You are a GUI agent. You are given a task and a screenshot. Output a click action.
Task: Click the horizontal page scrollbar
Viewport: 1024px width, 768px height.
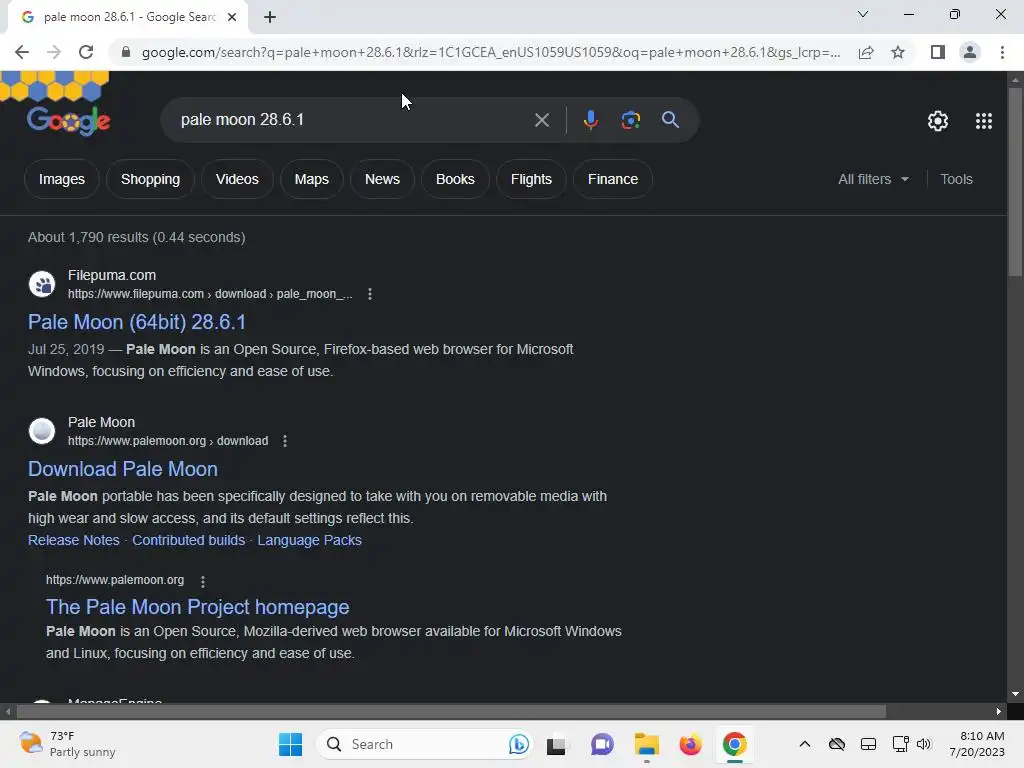[x=451, y=711]
